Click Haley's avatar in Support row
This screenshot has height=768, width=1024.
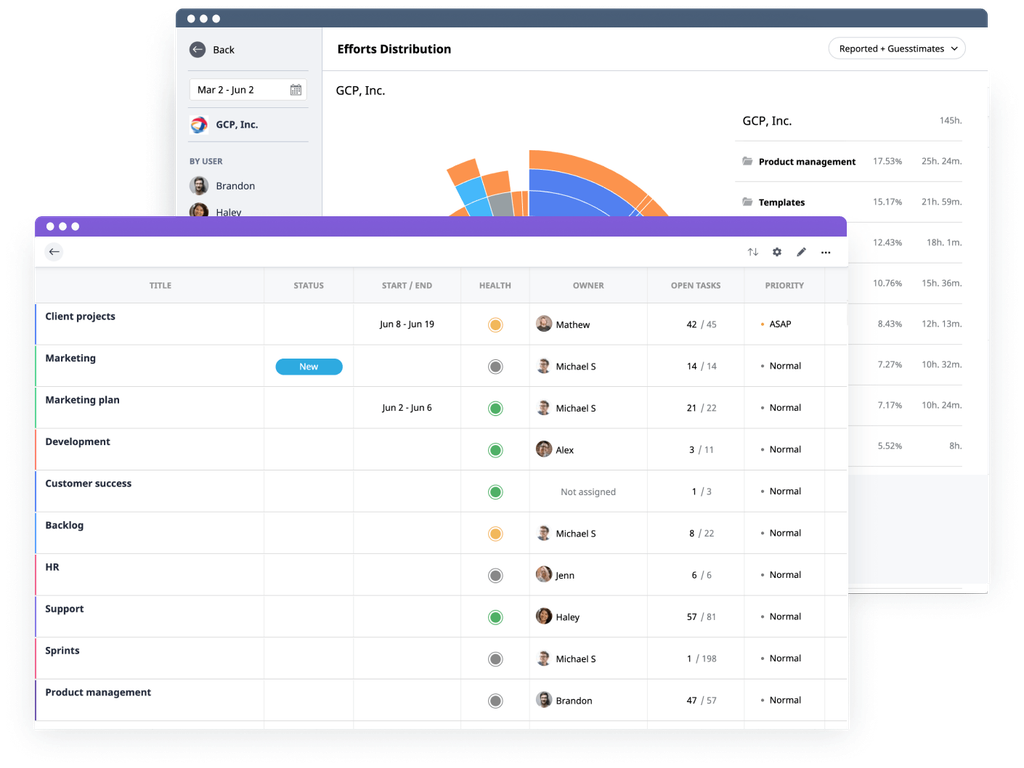(x=543, y=616)
